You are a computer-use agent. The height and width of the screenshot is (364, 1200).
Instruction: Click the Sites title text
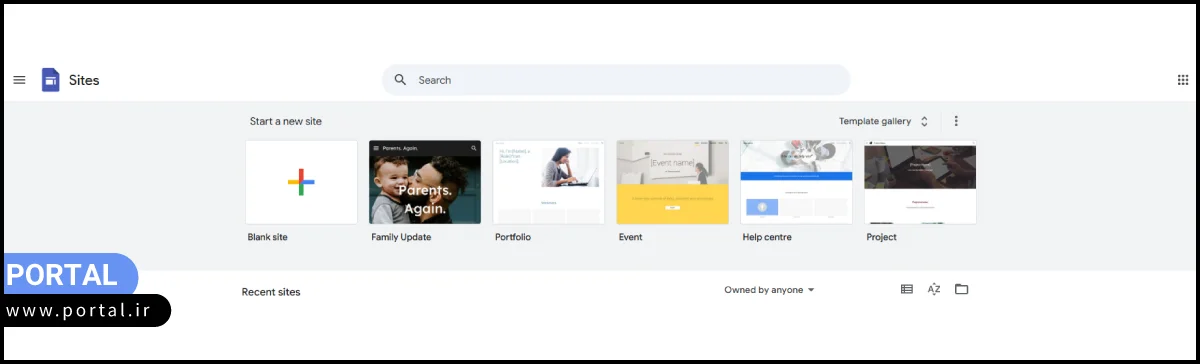[x=84, y=80]
